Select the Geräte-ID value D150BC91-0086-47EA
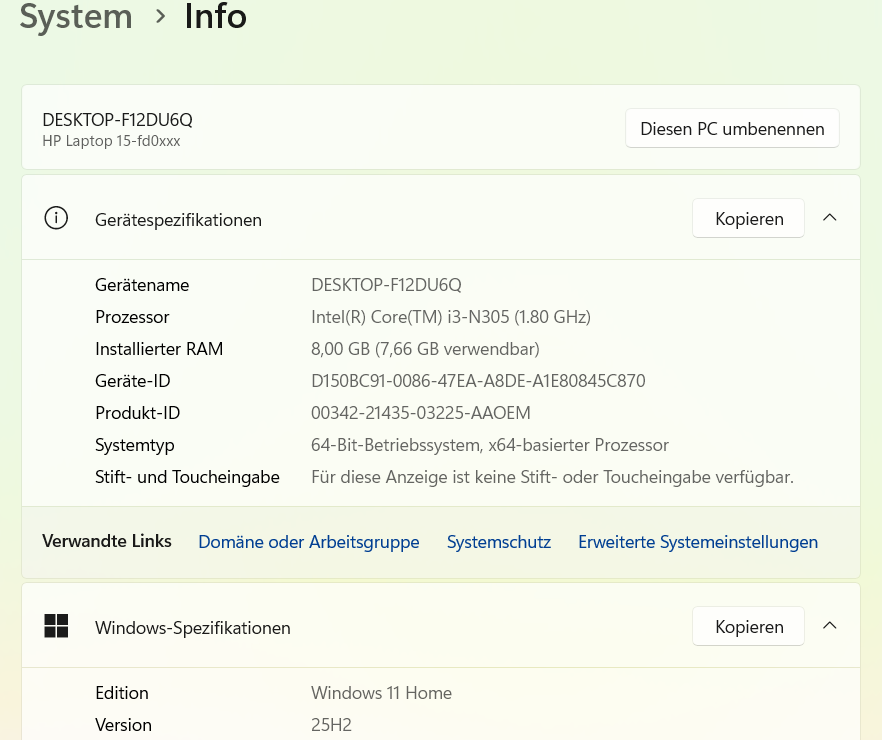The image size is (882, 740). pos(478,381)
